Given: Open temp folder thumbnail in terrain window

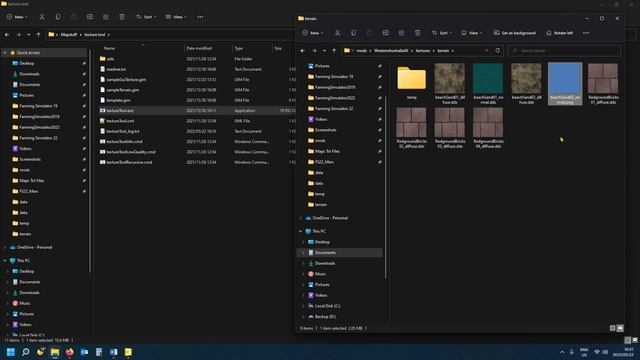Looking at the screenshot, I should 411,82.
